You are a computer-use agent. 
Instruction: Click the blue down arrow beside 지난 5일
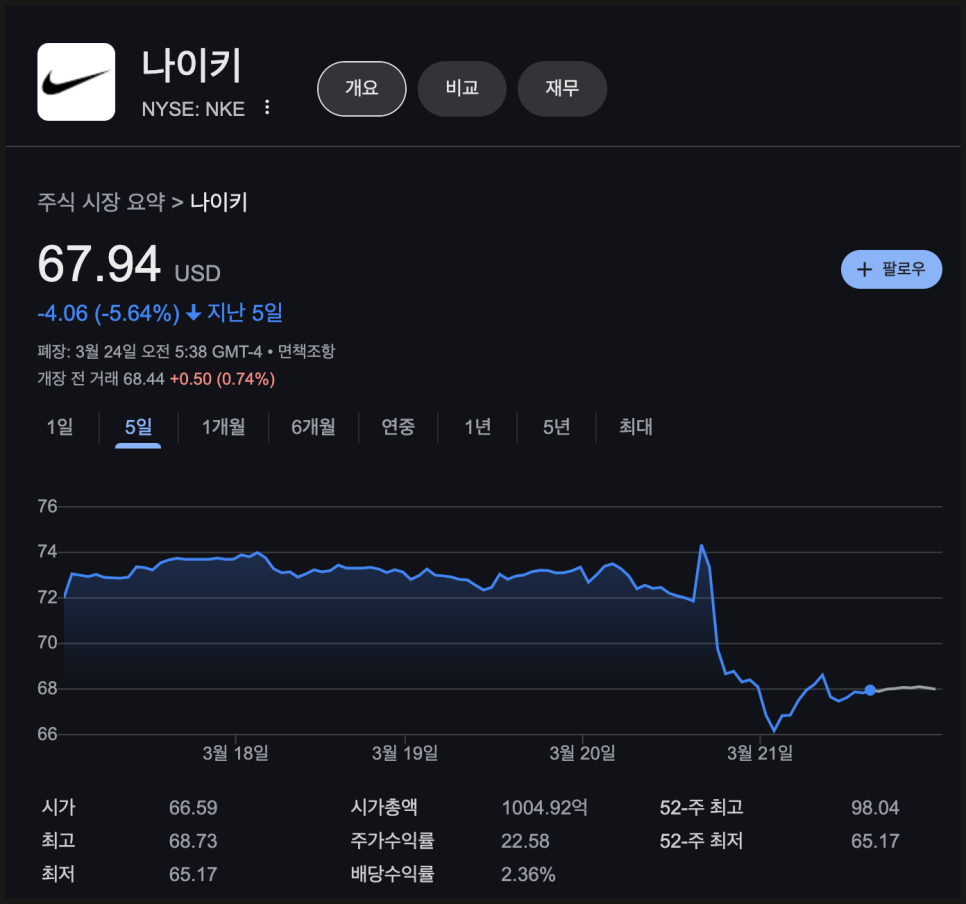pos(193,313)
